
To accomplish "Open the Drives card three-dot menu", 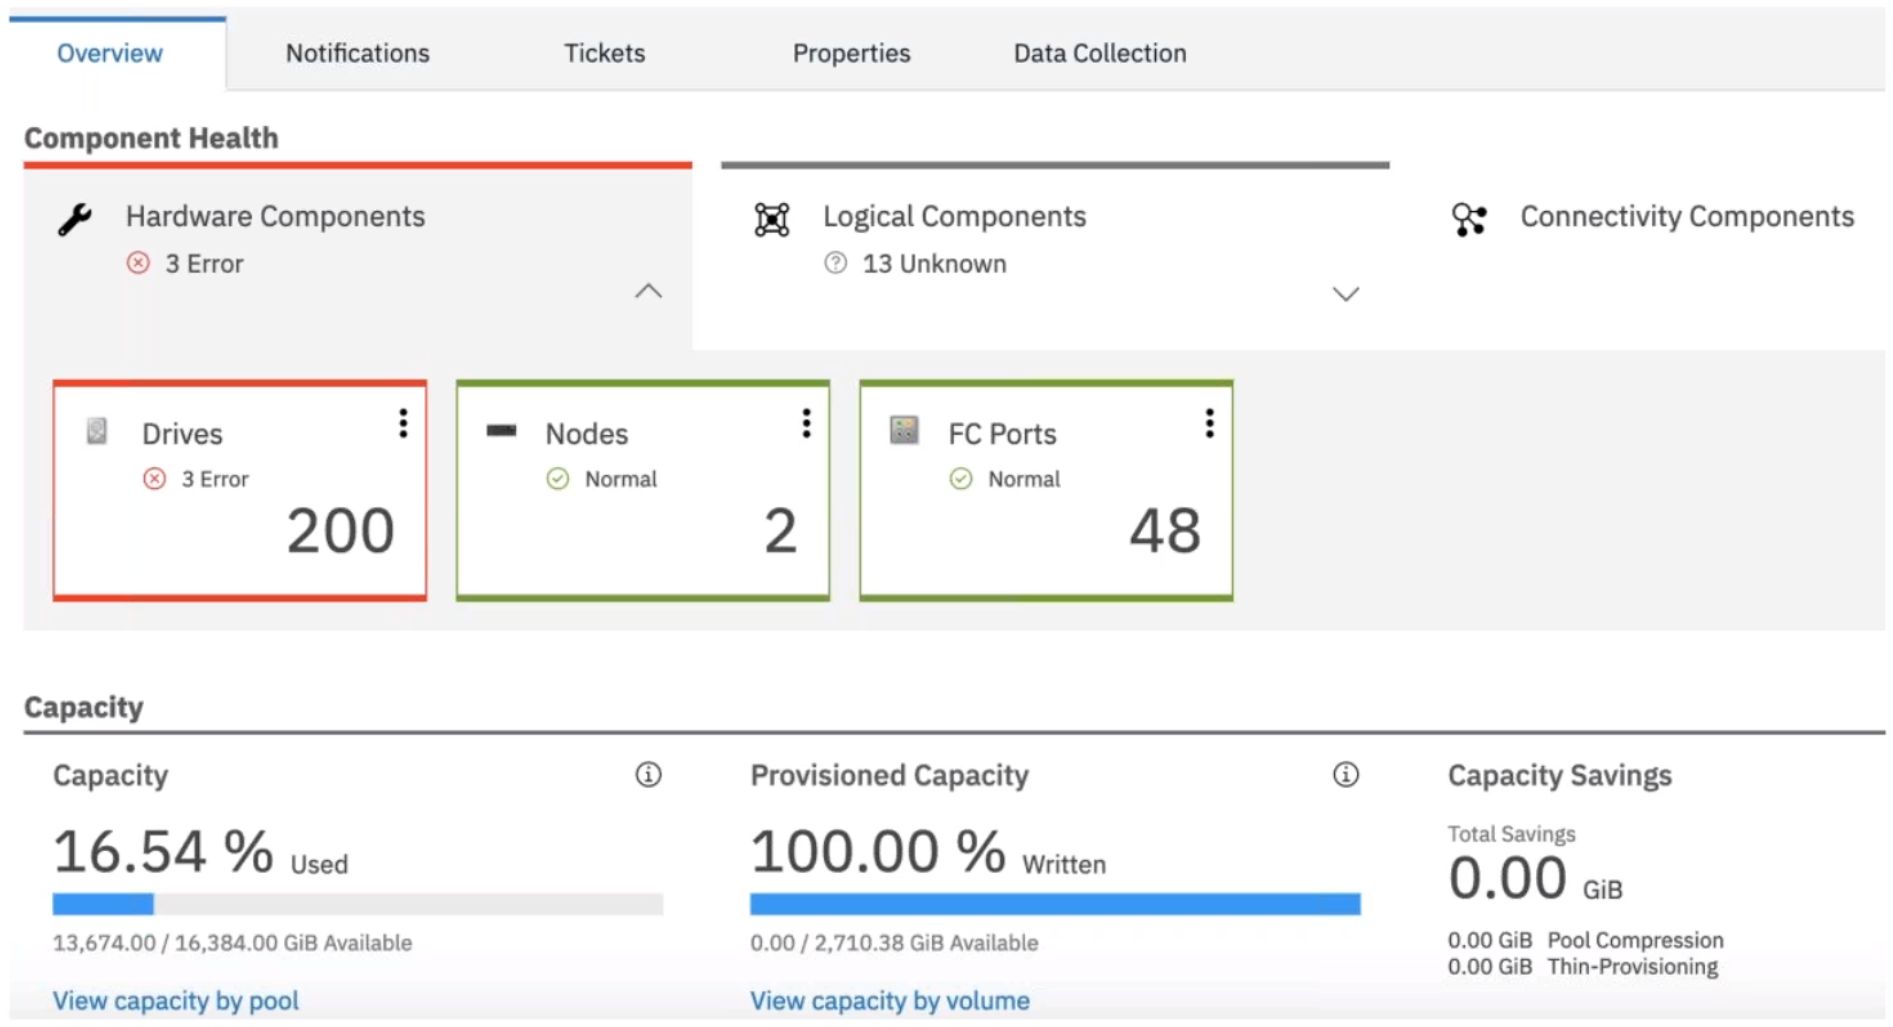I will click(403, 423).
